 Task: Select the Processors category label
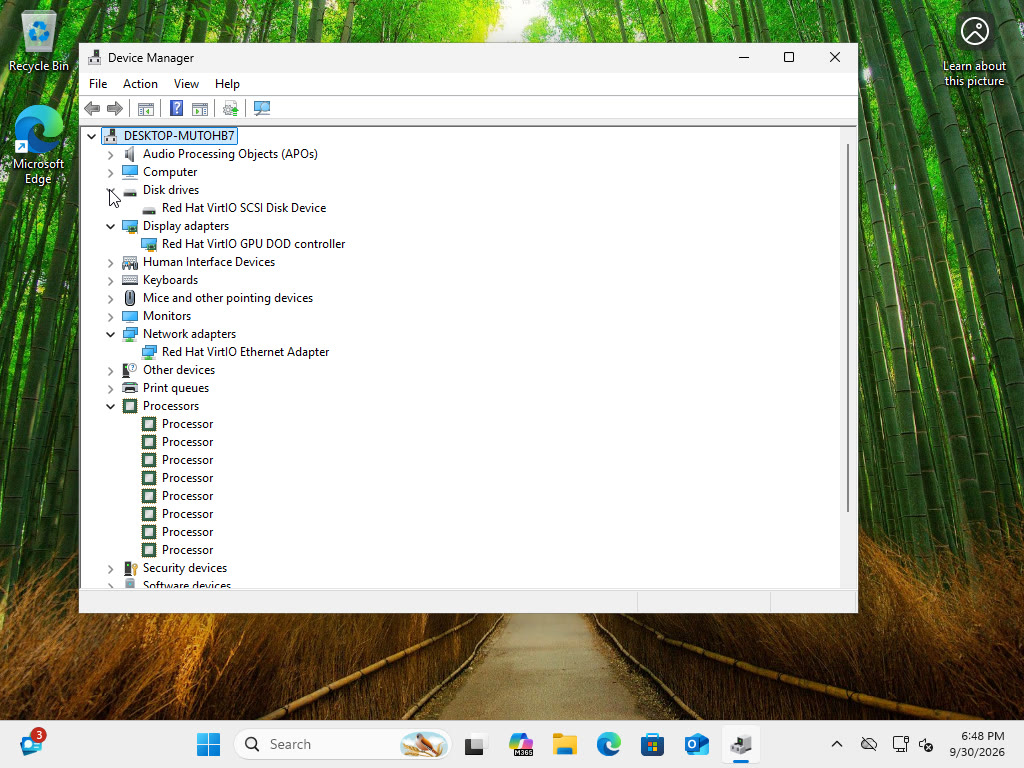pos(171,406)
